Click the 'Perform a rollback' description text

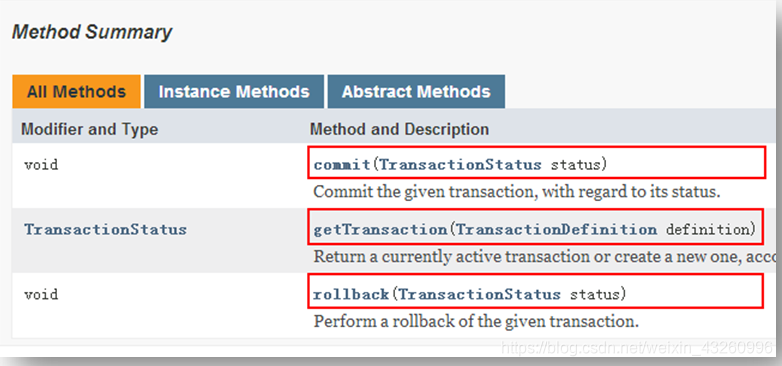click(476, 321)
